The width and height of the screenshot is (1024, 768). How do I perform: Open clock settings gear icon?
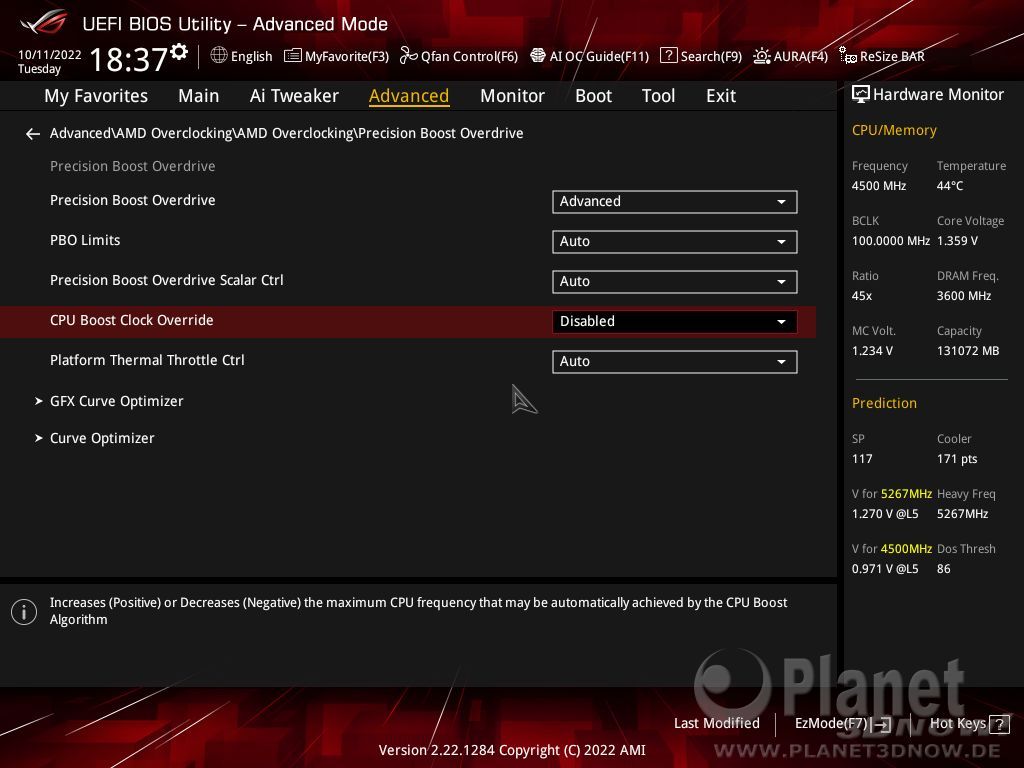(x=179, y=52)
